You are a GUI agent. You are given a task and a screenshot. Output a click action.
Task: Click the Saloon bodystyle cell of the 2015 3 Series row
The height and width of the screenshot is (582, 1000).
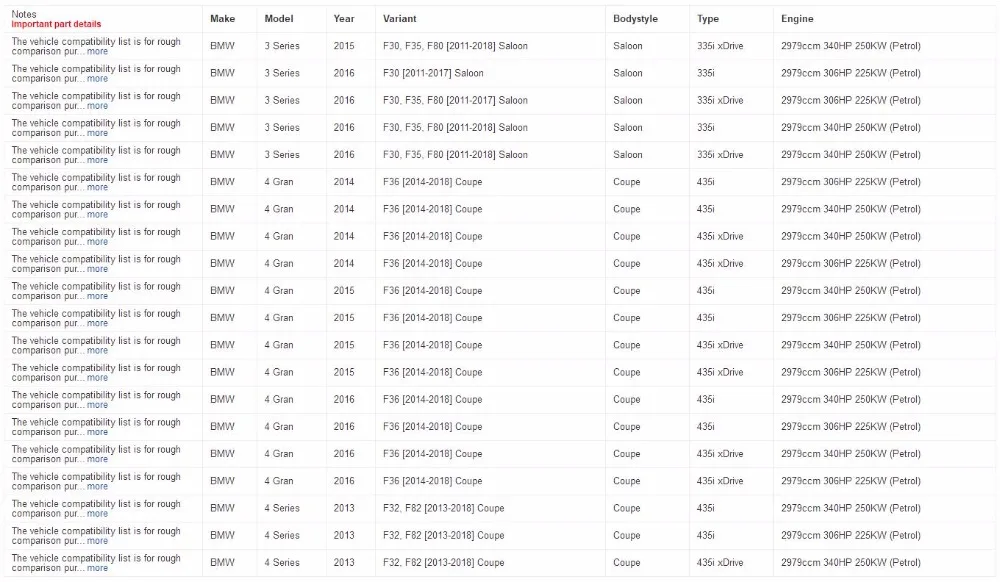628,46
